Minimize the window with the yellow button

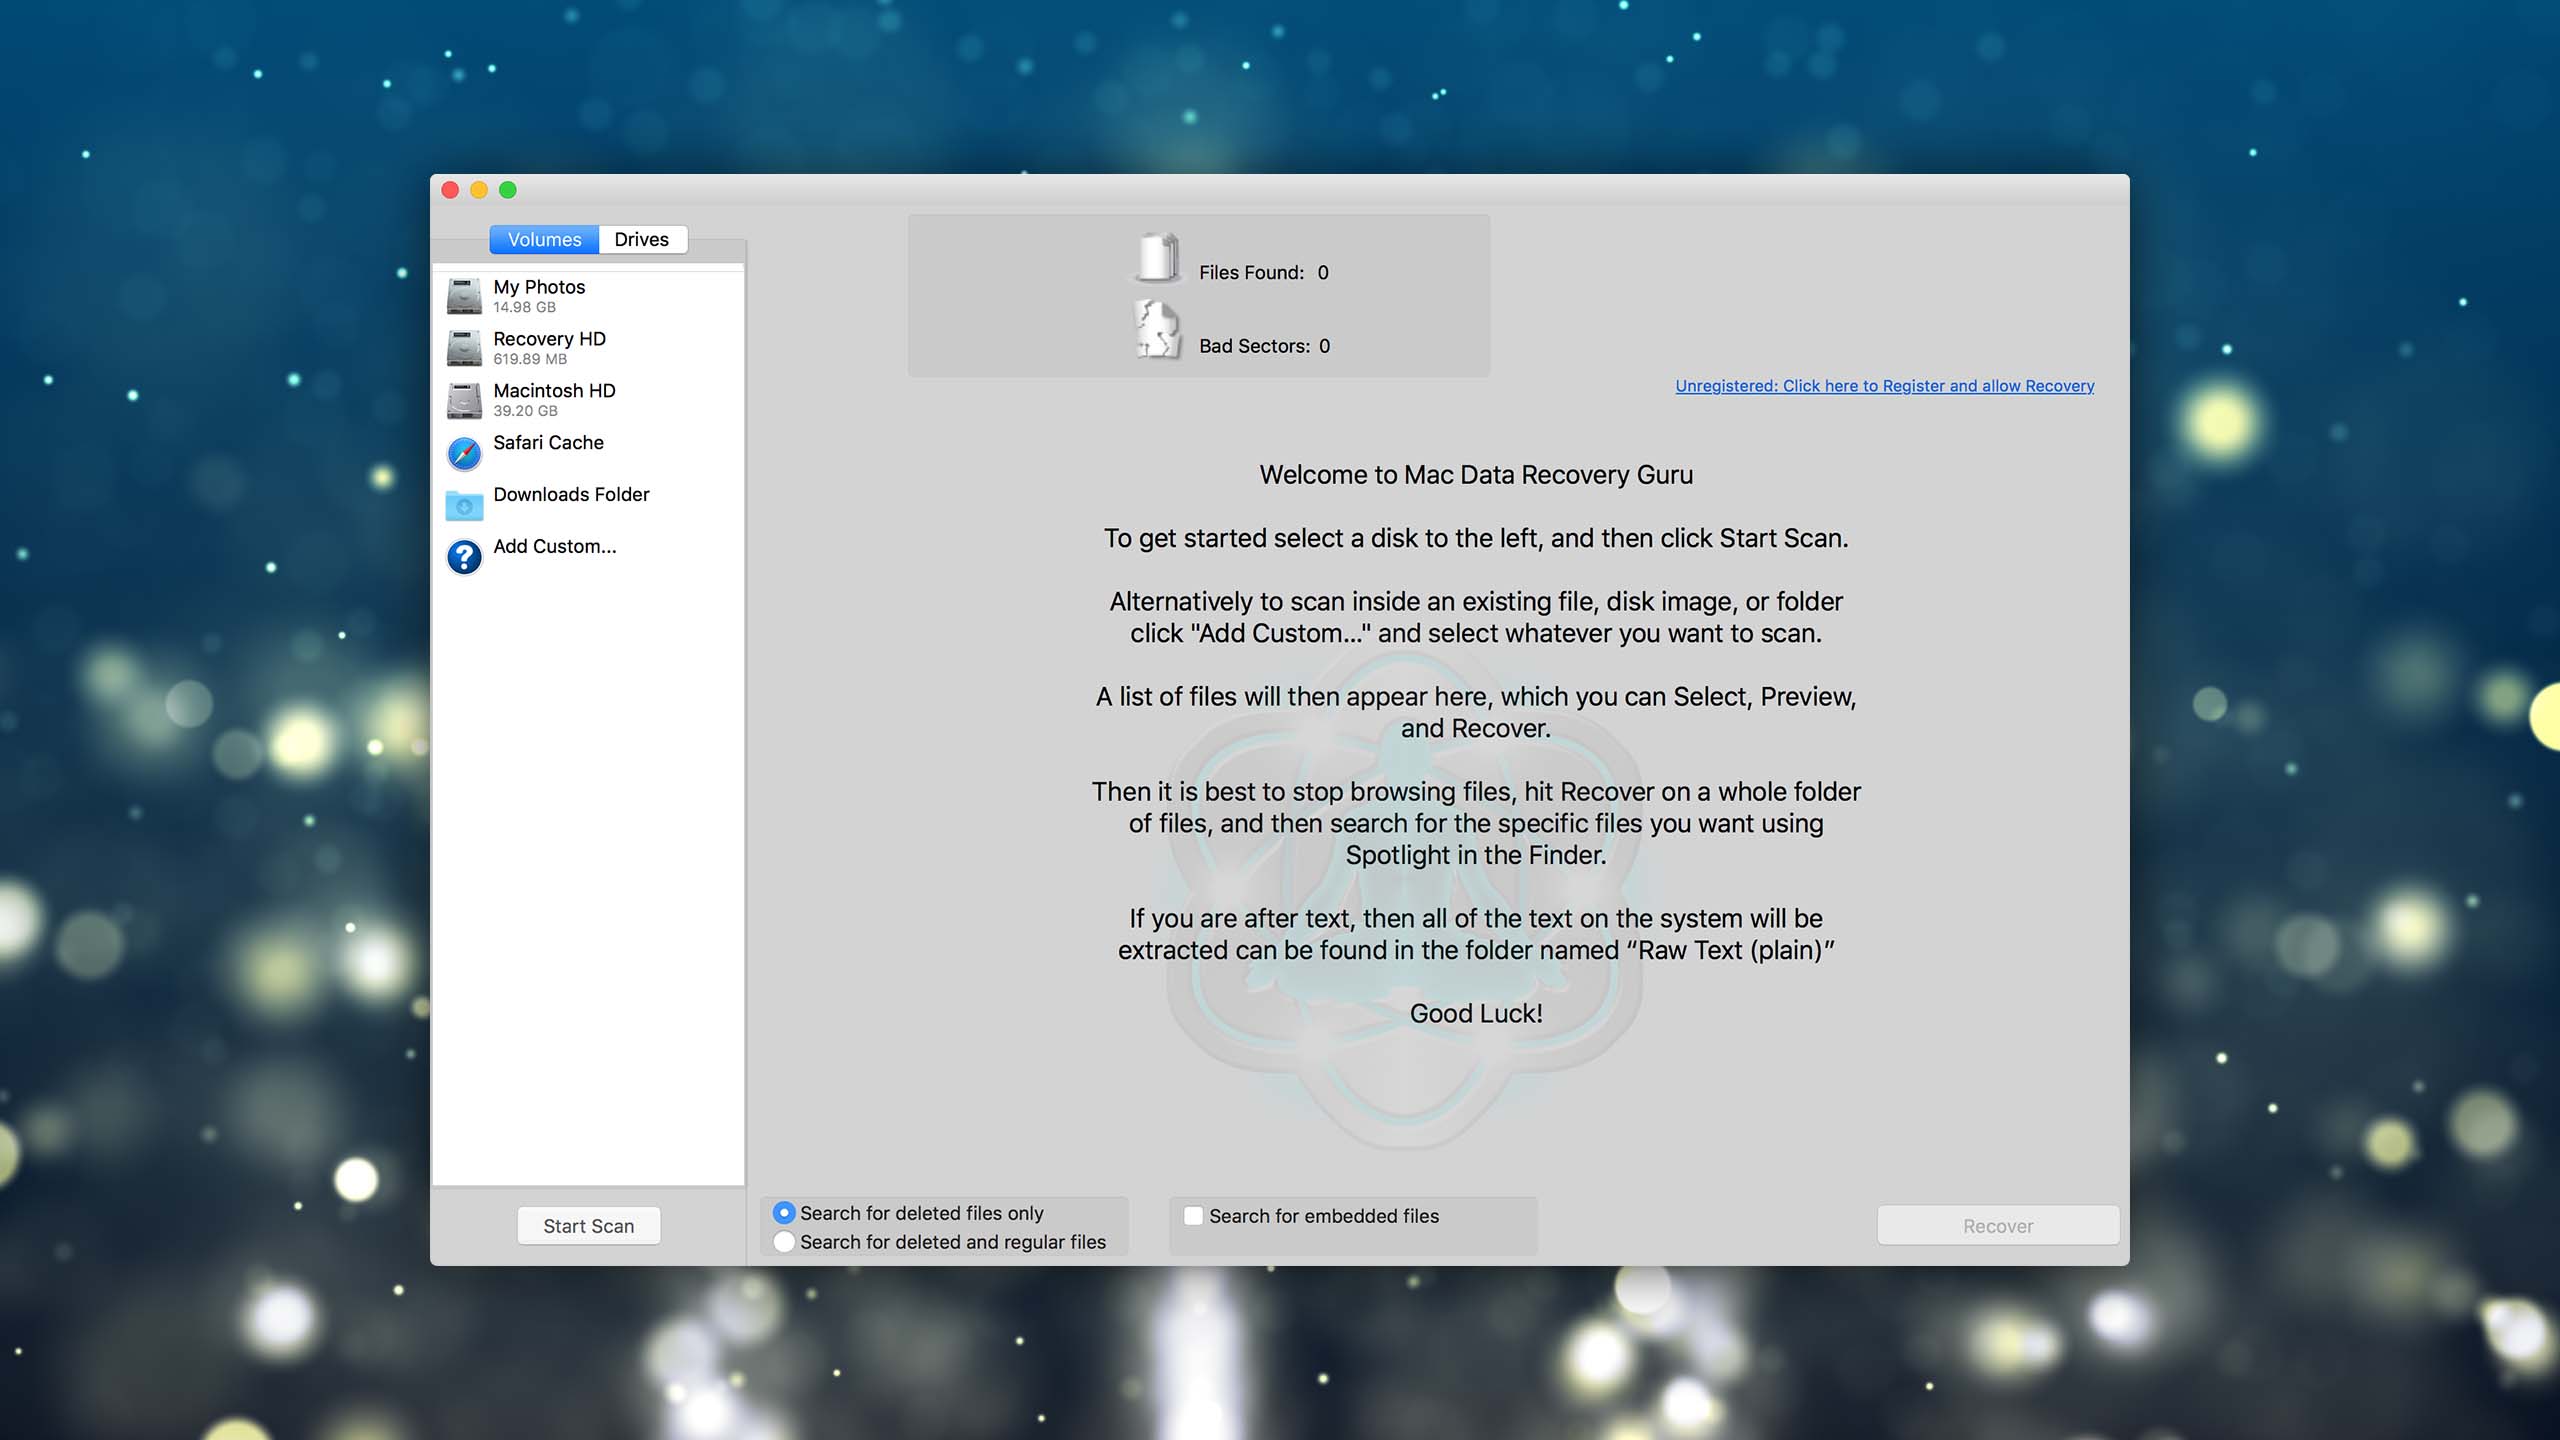(479, 190)
